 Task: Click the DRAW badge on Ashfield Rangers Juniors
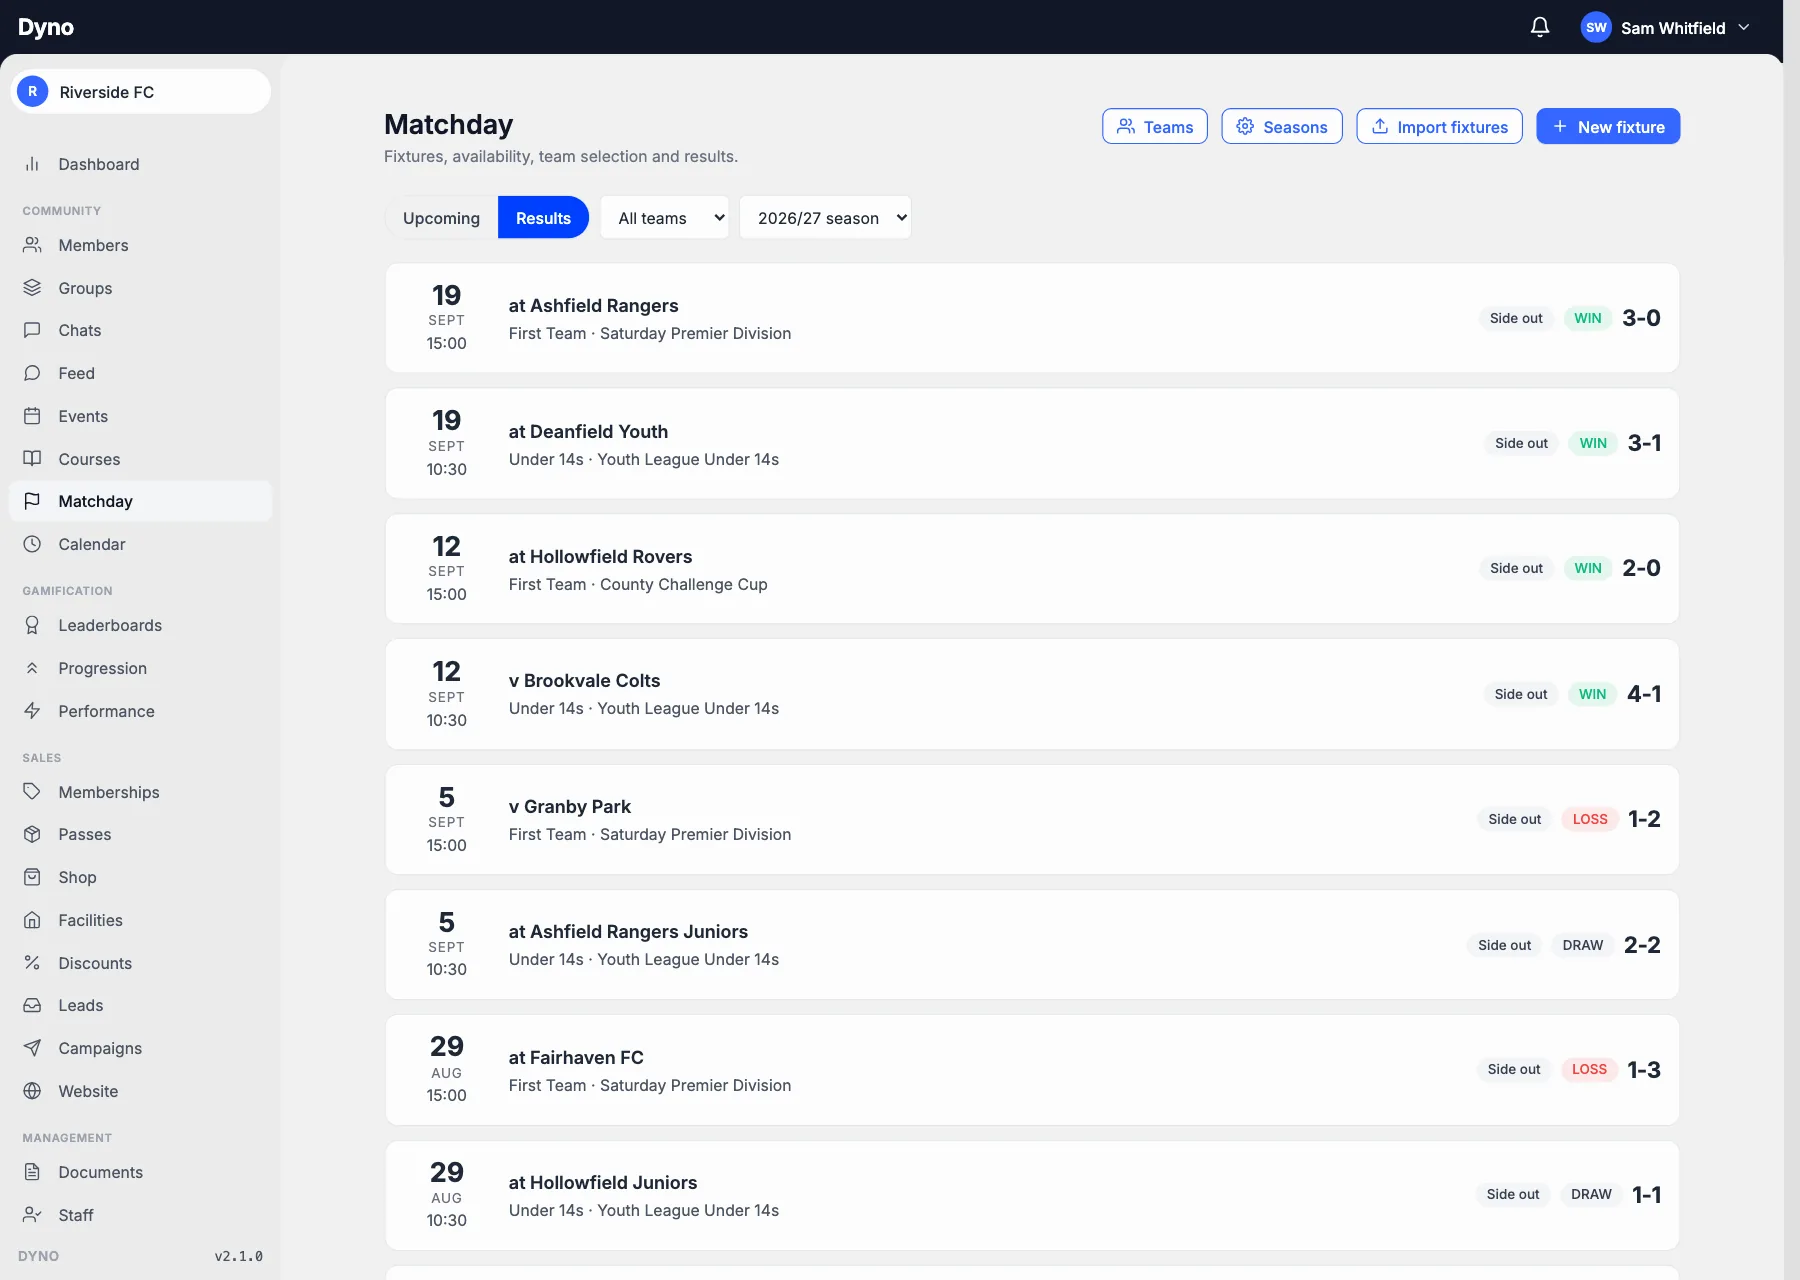[x=1582, y=945]
